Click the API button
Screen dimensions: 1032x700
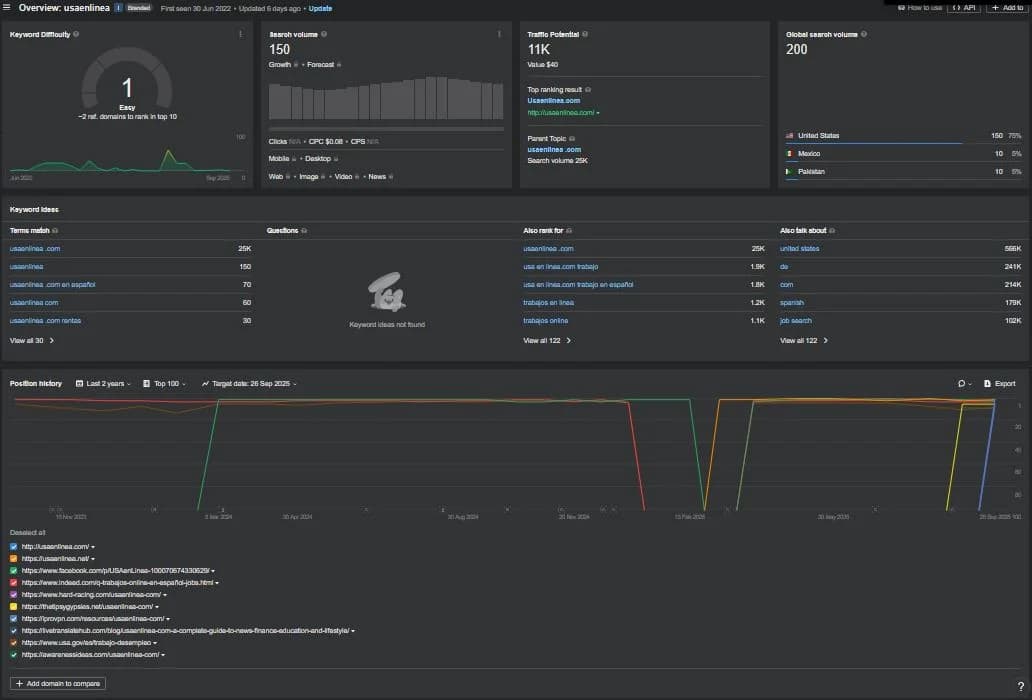tap(964, 7)
